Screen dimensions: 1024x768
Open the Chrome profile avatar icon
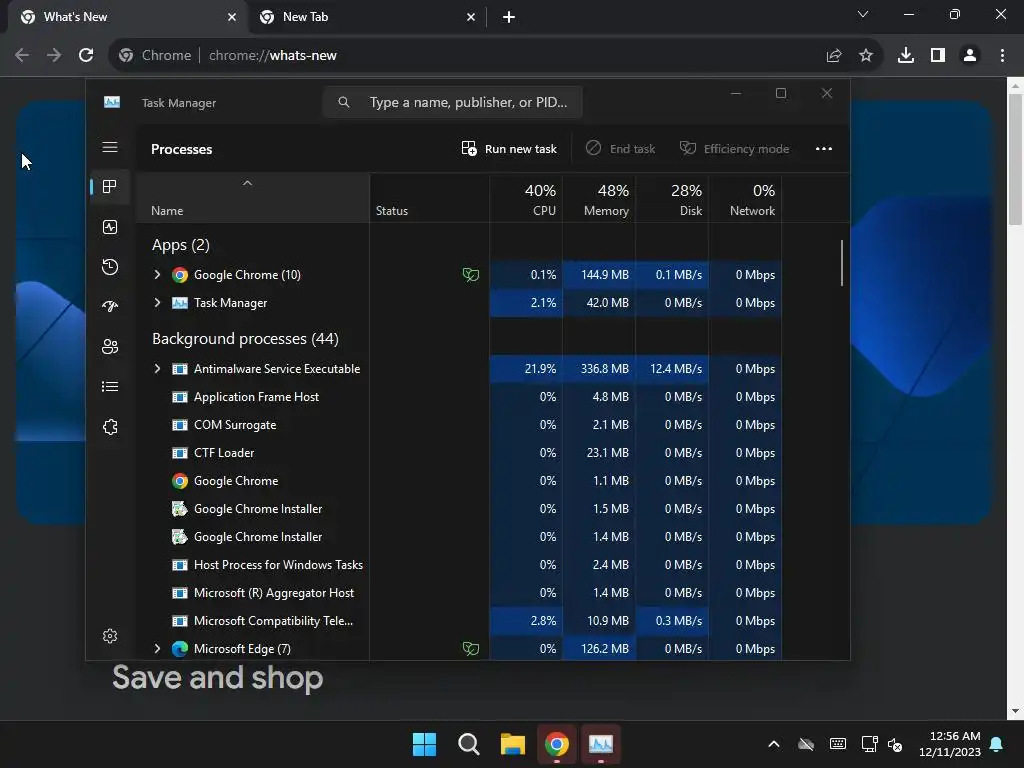pos(970,56)
